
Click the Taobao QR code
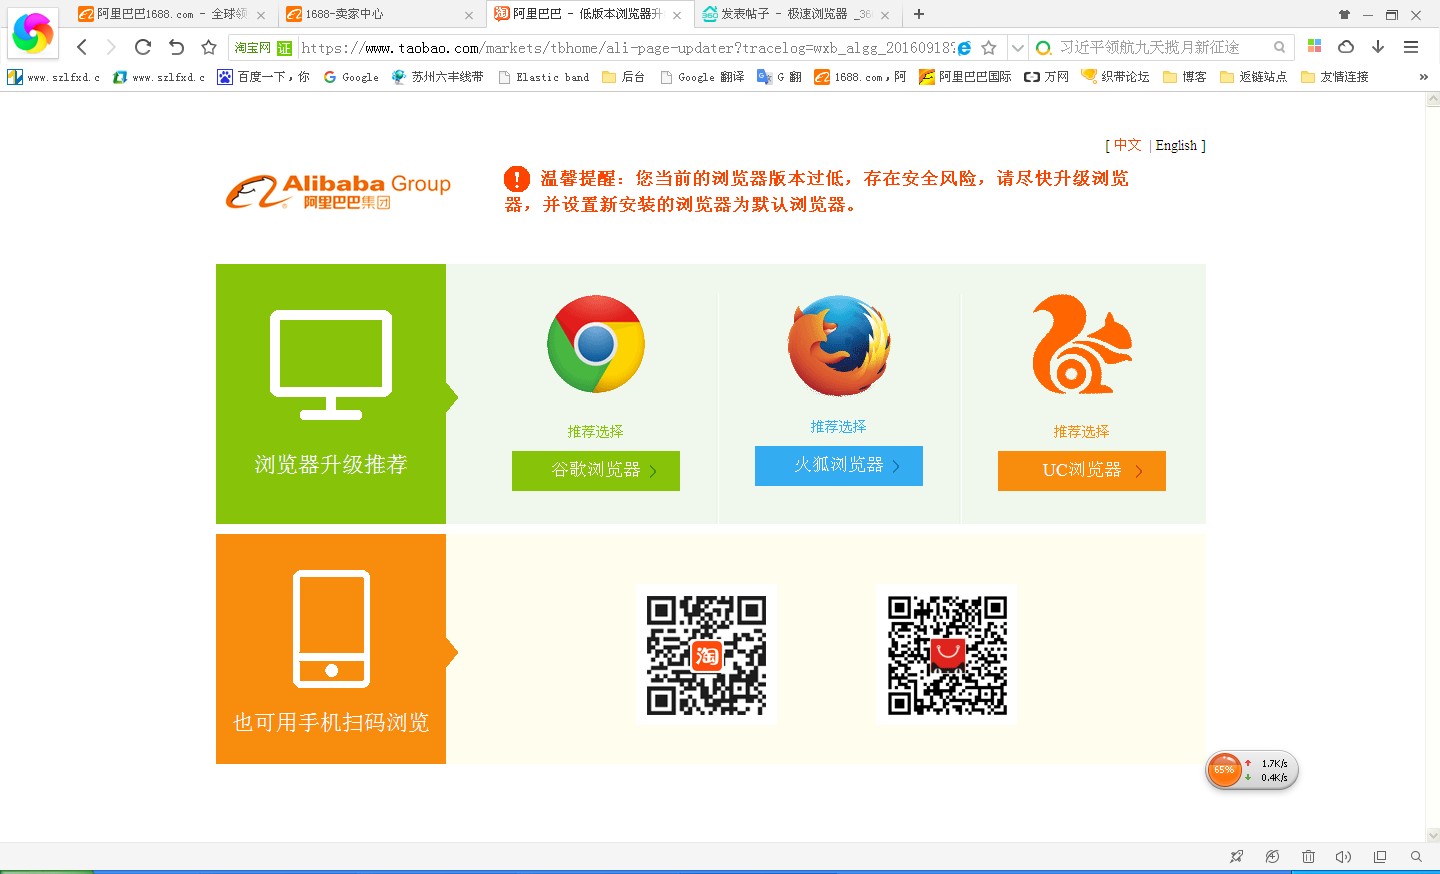[x=706, y=655]
